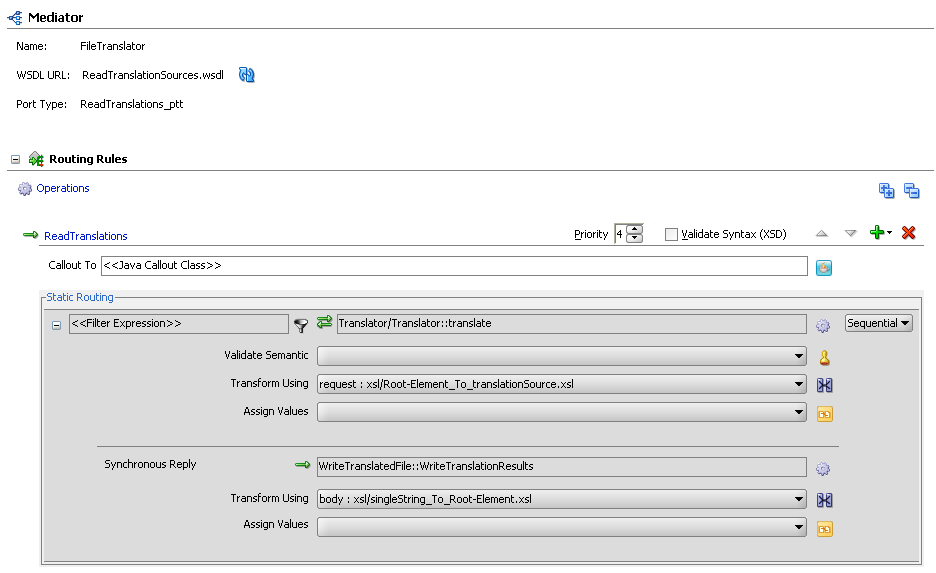Enable Validate Syntax (XSD) checkbox
Image resolution: width=936 pixels, height=573 pixels.
[672, 234]
